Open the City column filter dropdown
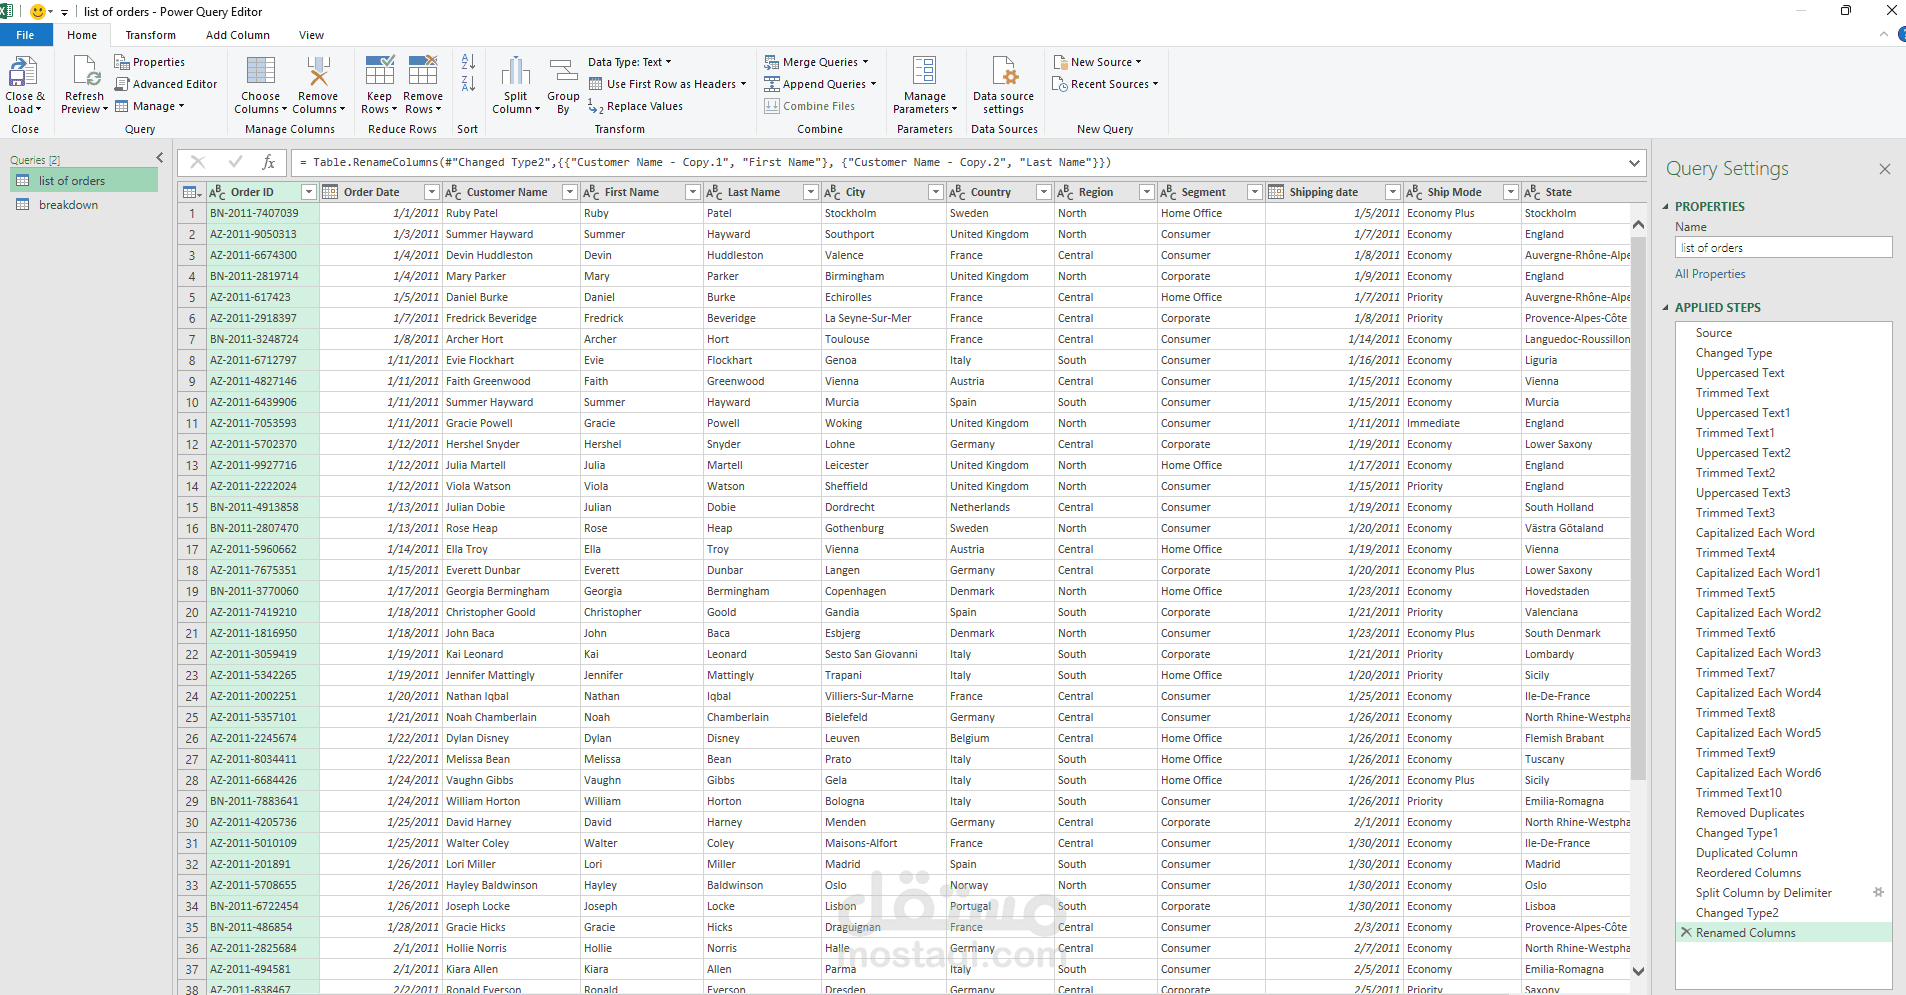The height and width of the screenshot is (995, 1906). point(936,192)
